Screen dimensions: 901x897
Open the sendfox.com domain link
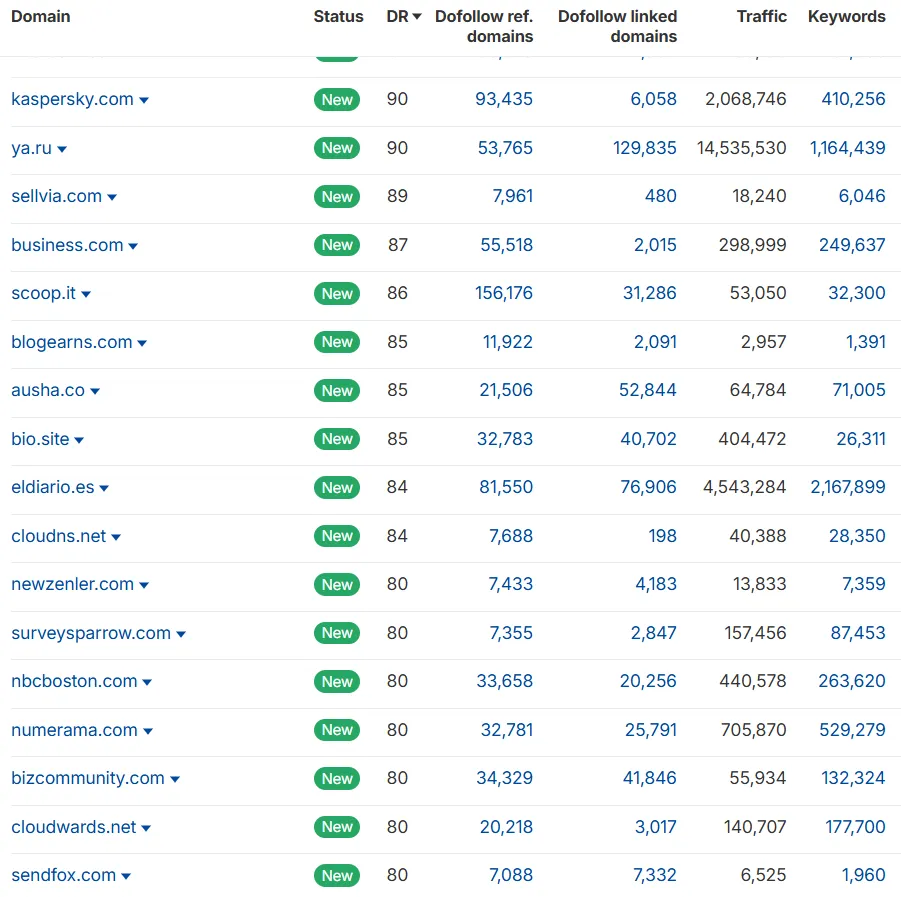tap(64, 876)
